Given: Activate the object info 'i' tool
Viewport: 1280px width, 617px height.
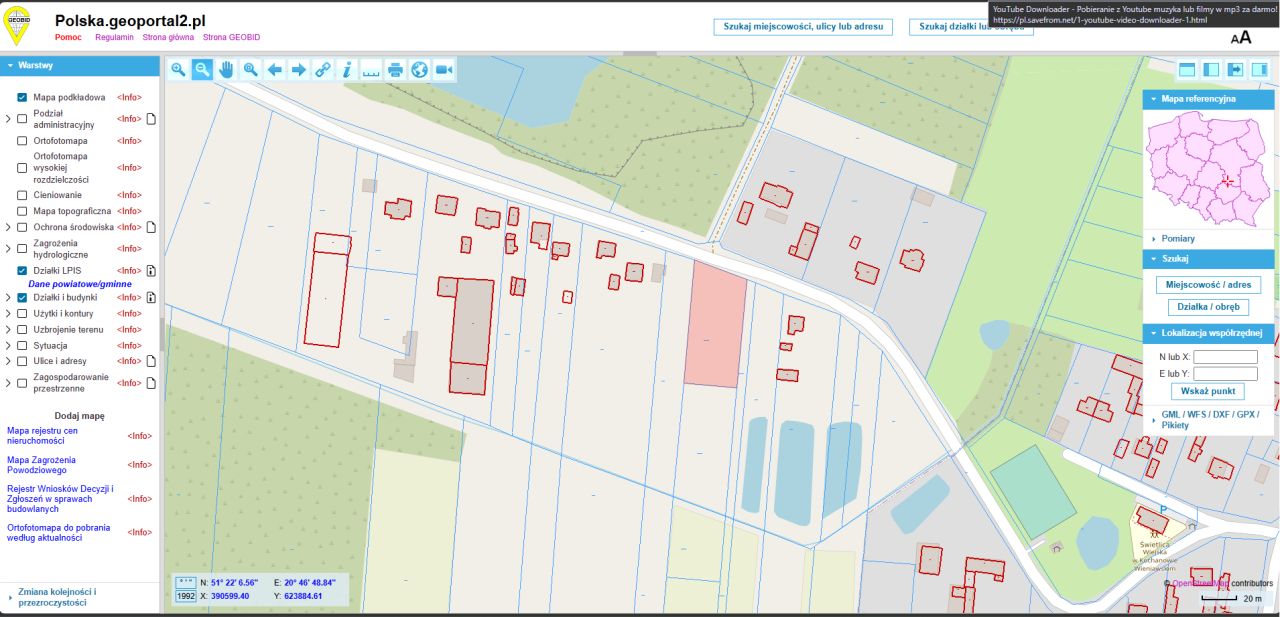Looking at the screenshot, I should pos(346,69).
